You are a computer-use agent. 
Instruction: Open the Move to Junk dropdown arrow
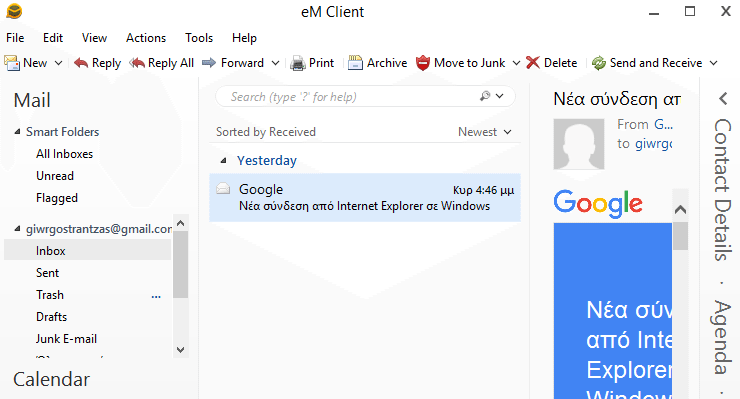point(516,63)
